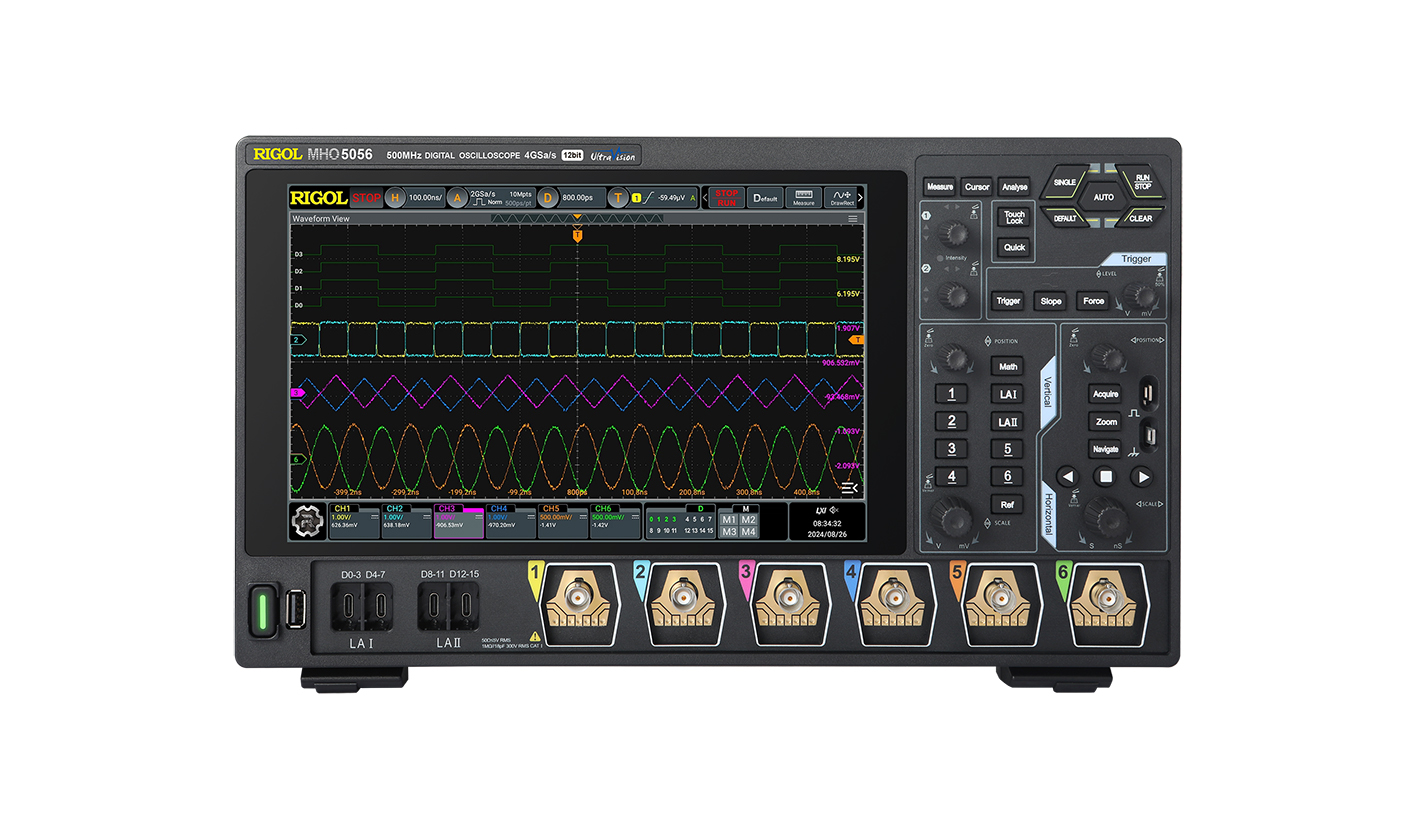Click the D0-3 logic probe port
Screen dimensions: 1417x827
[349, 605]
